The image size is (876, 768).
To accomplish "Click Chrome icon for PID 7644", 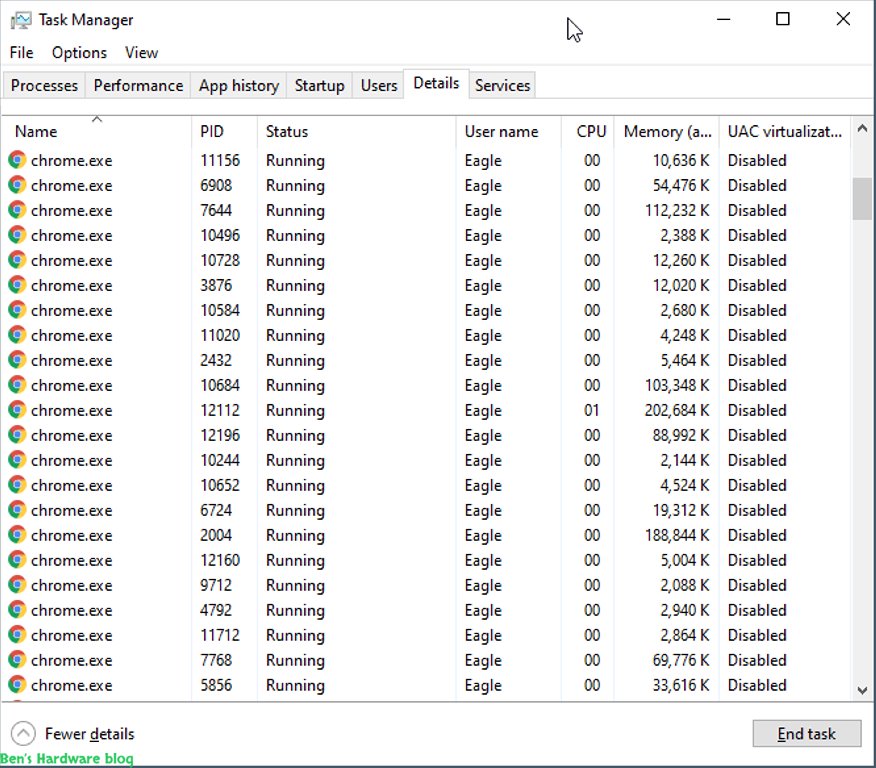I will (x=17, y=210).
